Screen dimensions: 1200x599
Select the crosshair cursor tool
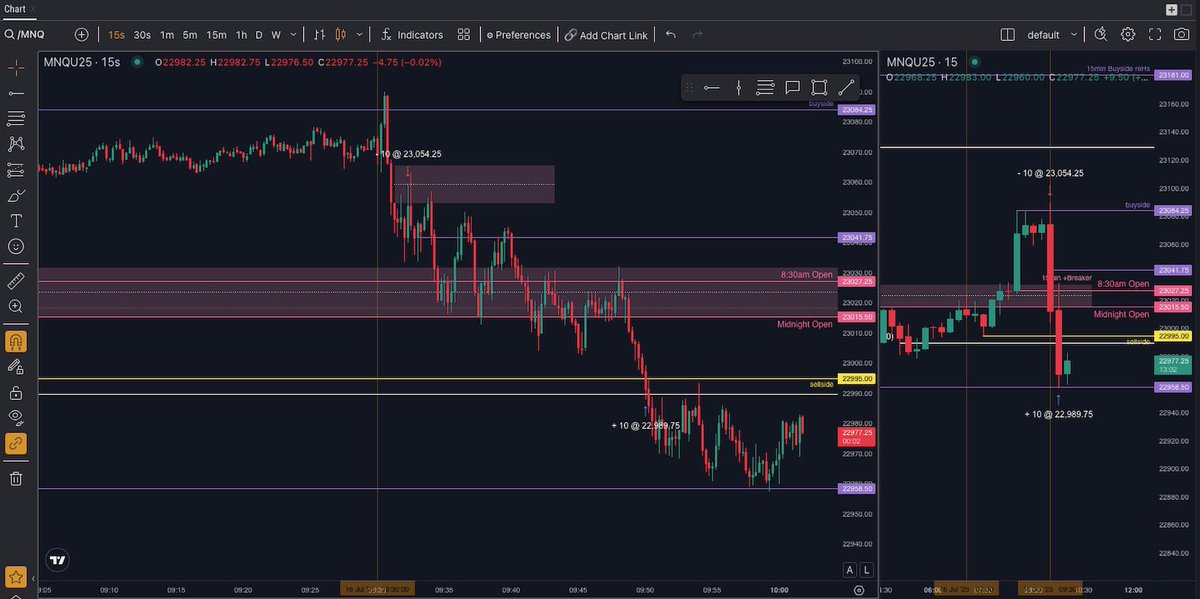coord(16,67)
